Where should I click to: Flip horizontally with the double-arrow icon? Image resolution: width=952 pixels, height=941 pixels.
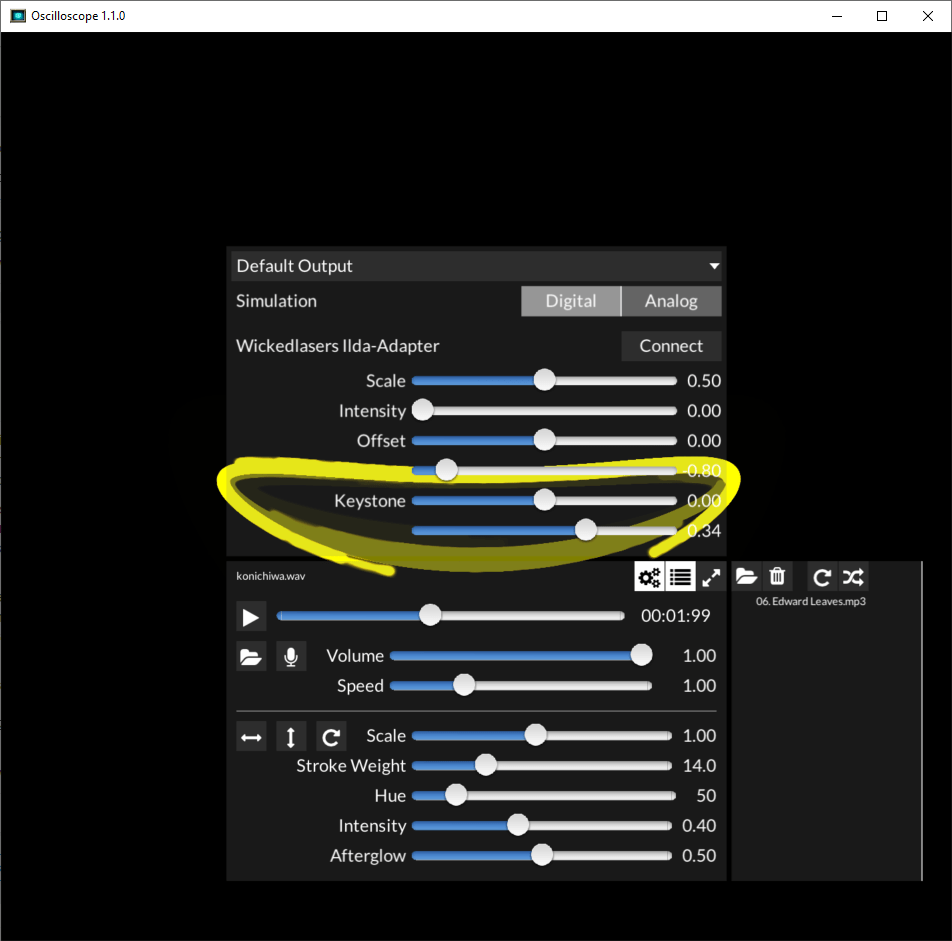click(x=251, y=737)
